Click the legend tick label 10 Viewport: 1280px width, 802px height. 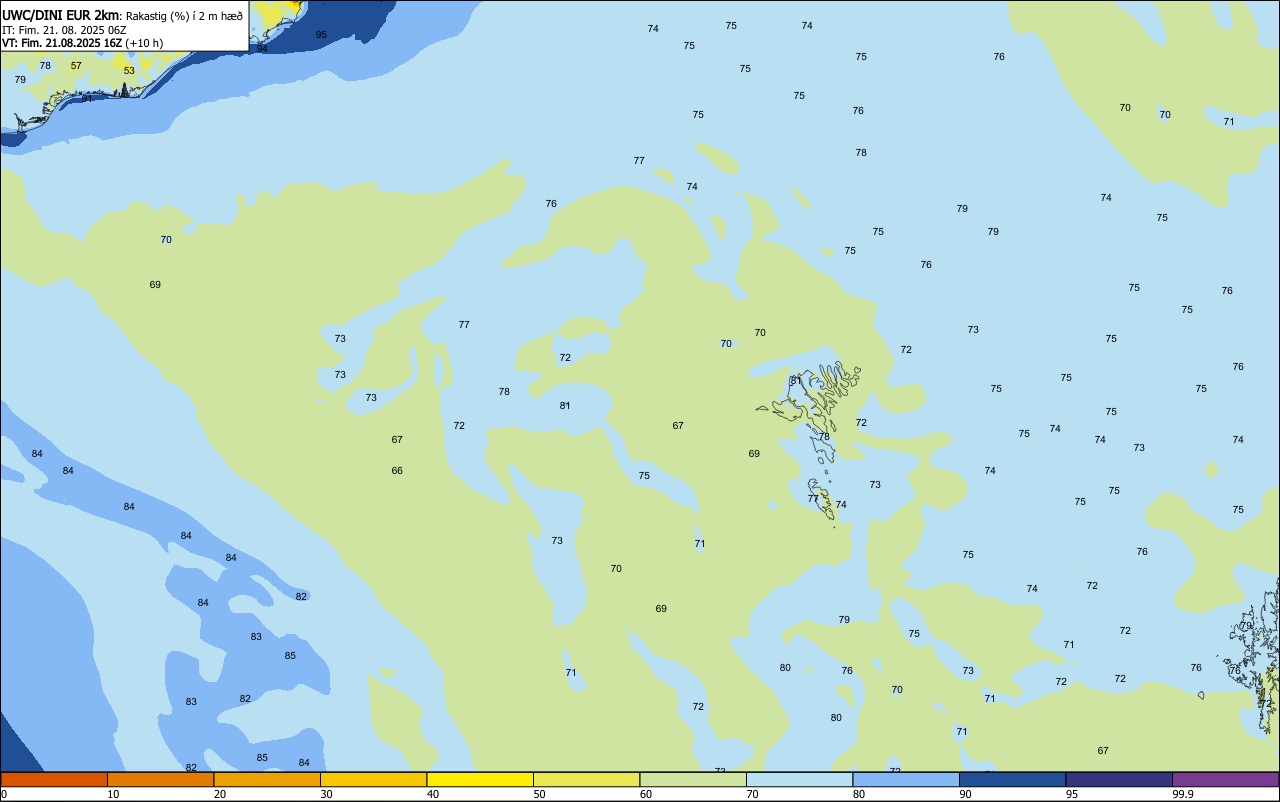pyautogui.click(x=114, y=794)
